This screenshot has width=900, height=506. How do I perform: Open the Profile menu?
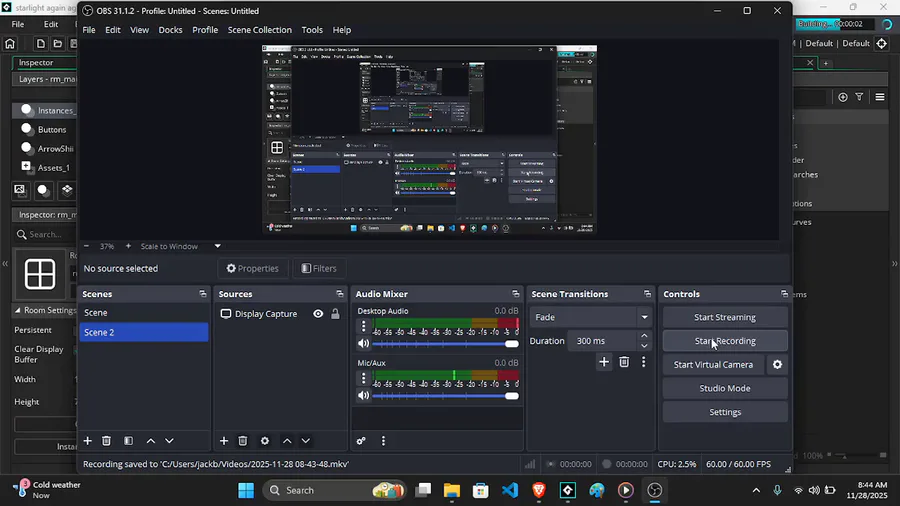tap(205, 30)
